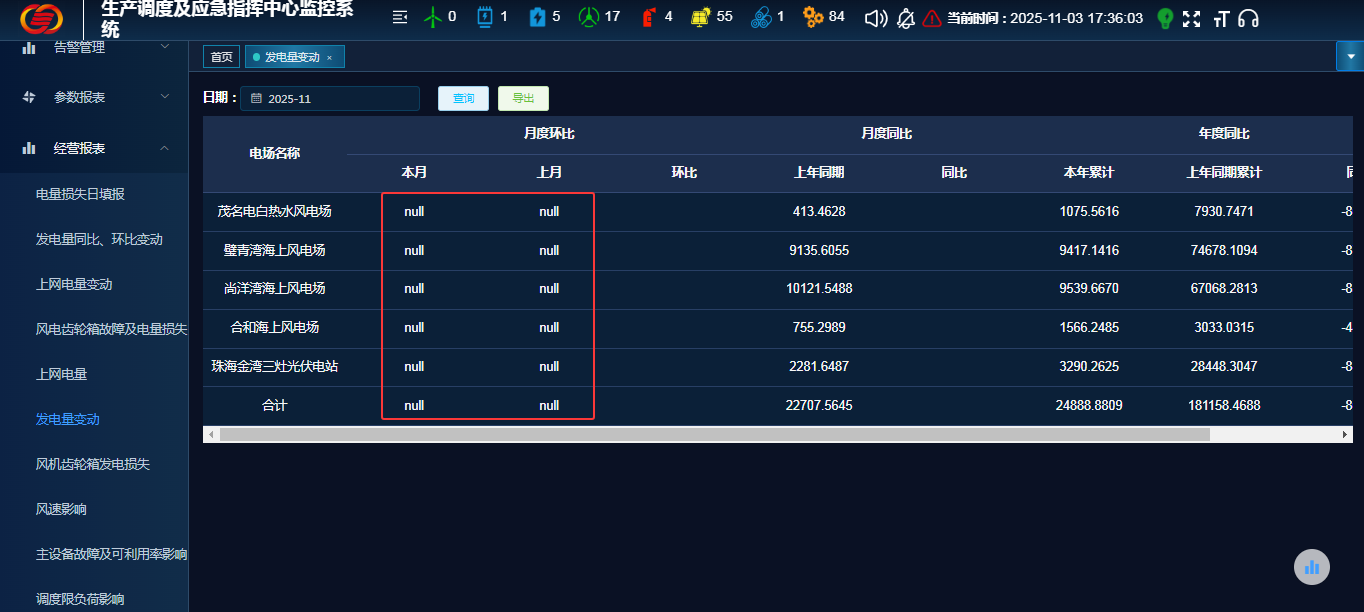Click the solar panel count icon
This screenshot has width=1364, height=612.
click(x=701, y=17)
